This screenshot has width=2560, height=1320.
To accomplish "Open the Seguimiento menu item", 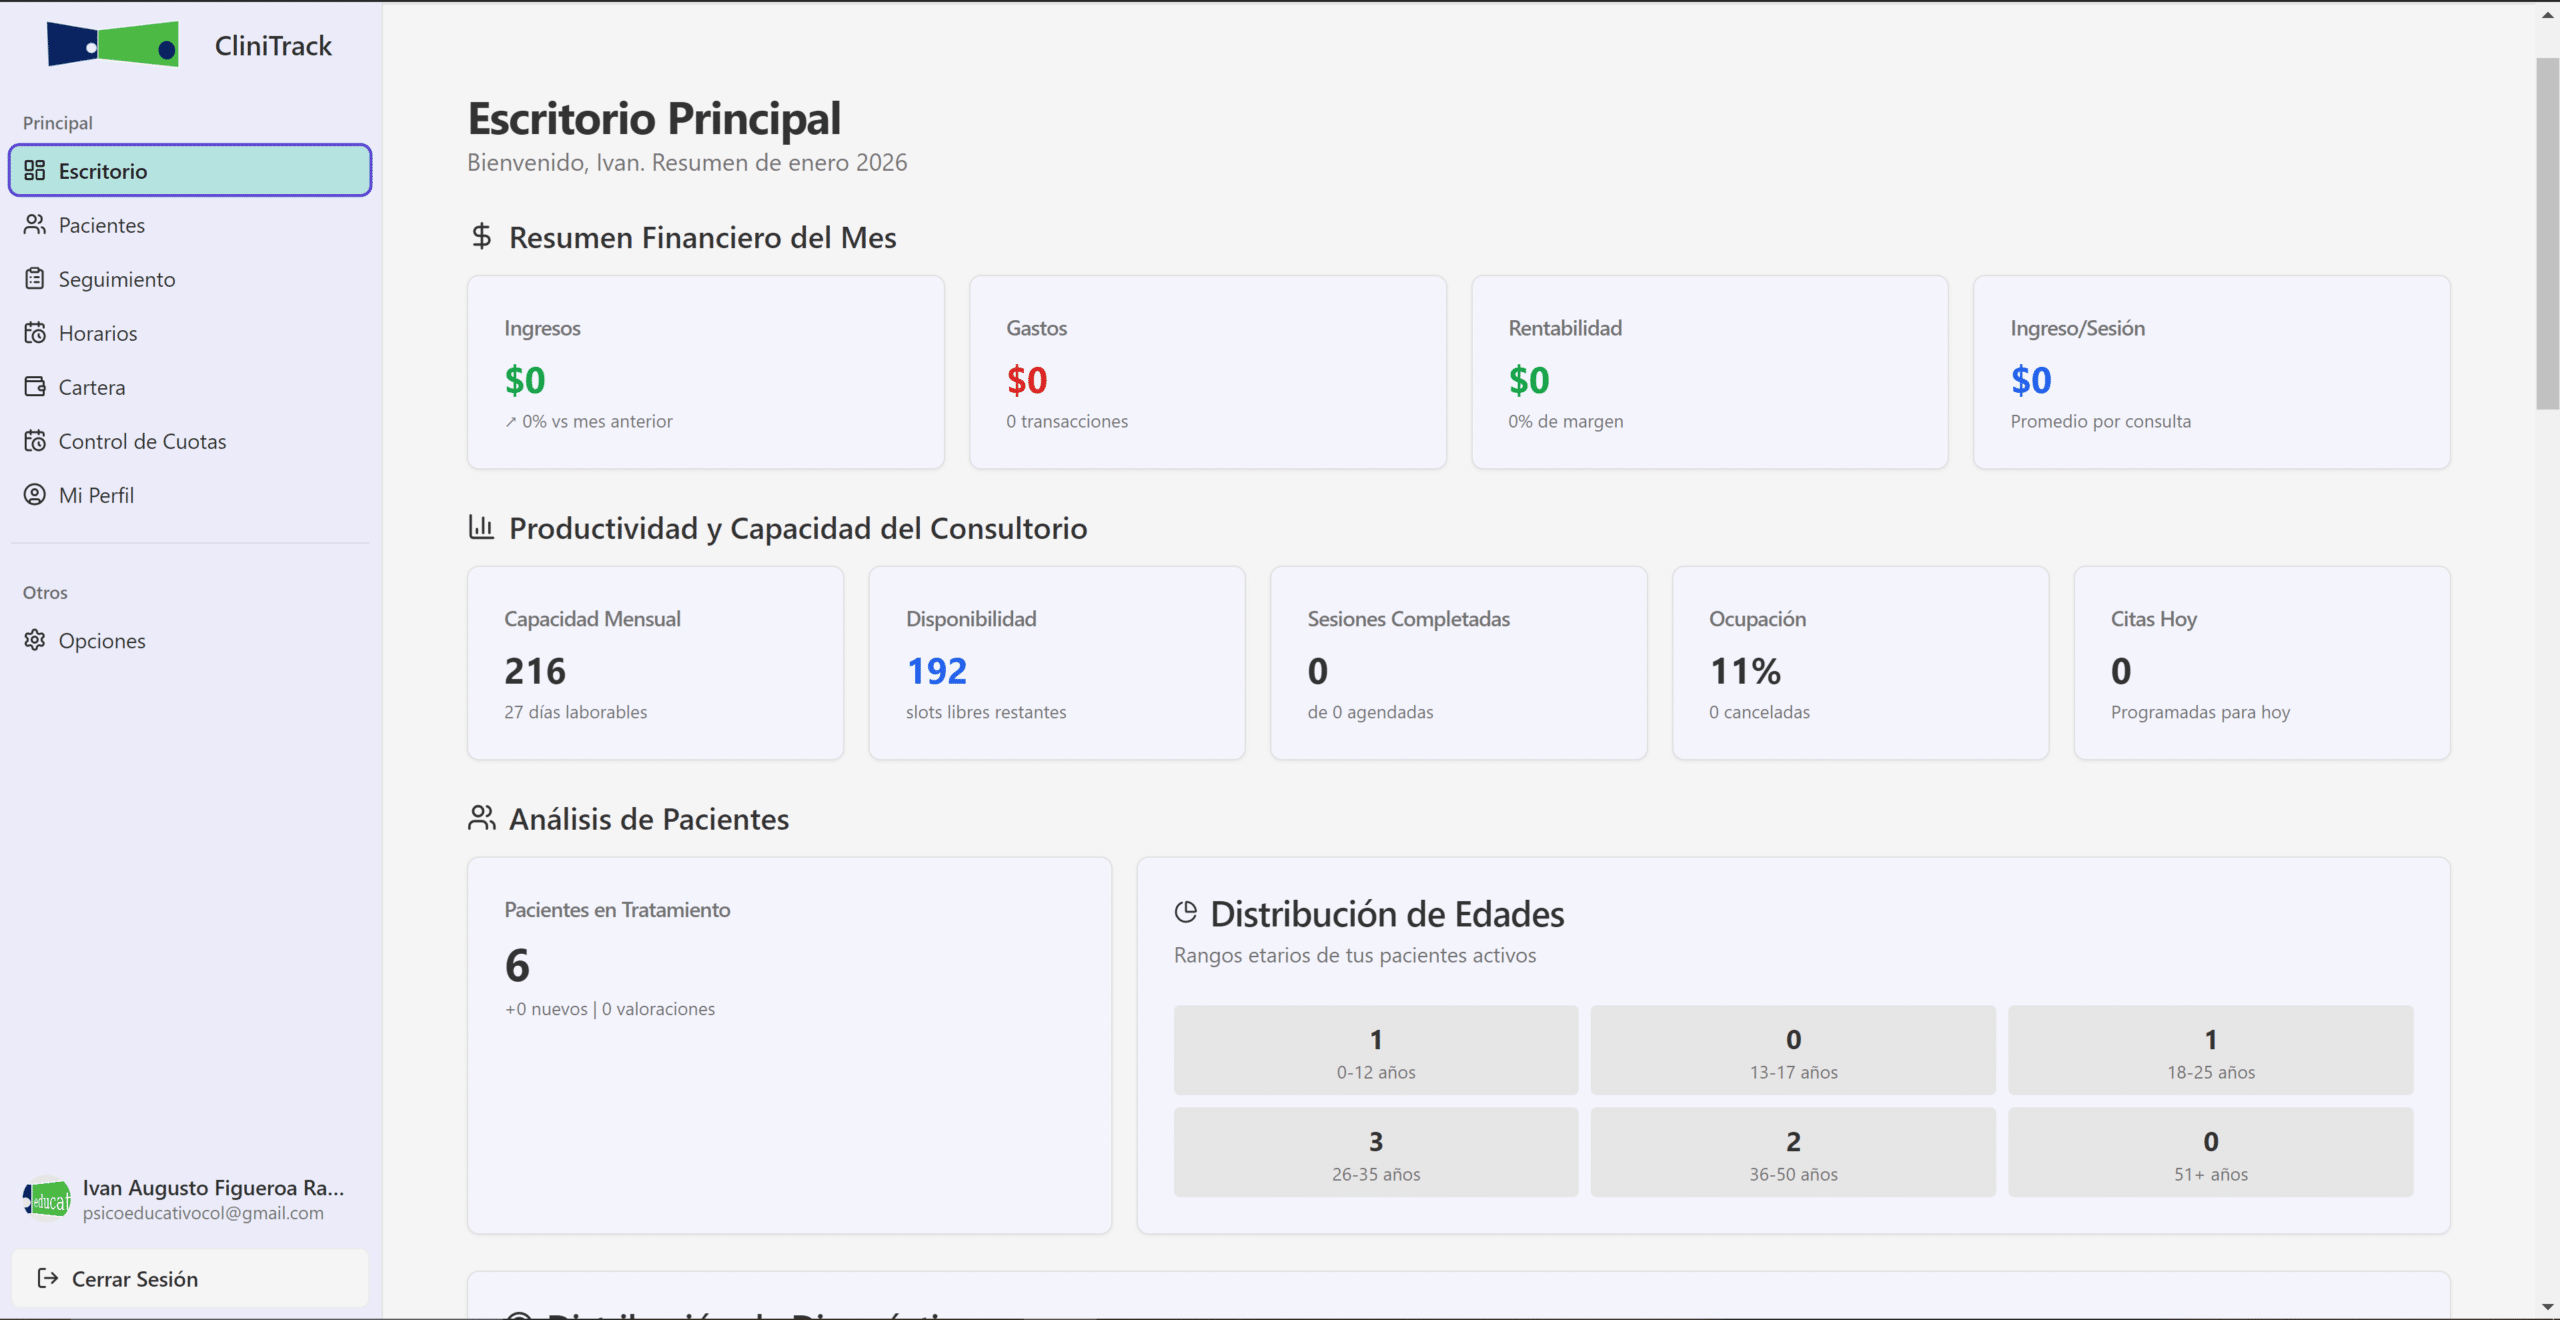I will tap(117, 279).
